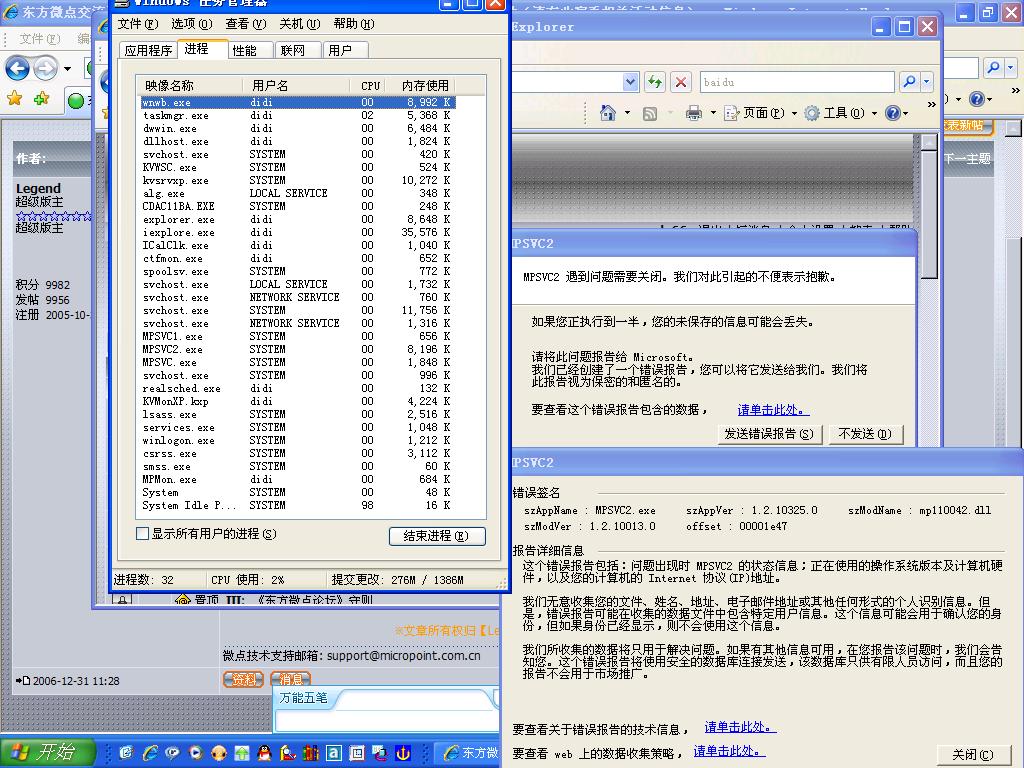Viewport: 1024px width, 768px height.
Task: Click the magnifier search quick launch icon
Action: coord(287,753)
